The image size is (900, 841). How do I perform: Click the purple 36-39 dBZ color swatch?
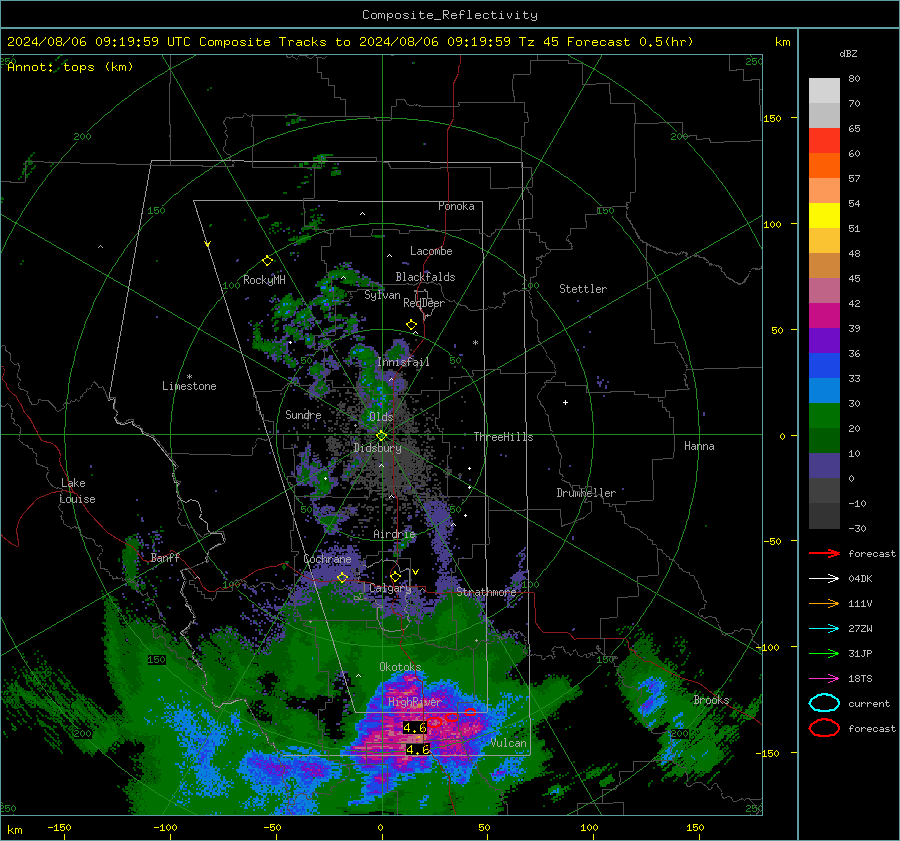tap(824, 340)
